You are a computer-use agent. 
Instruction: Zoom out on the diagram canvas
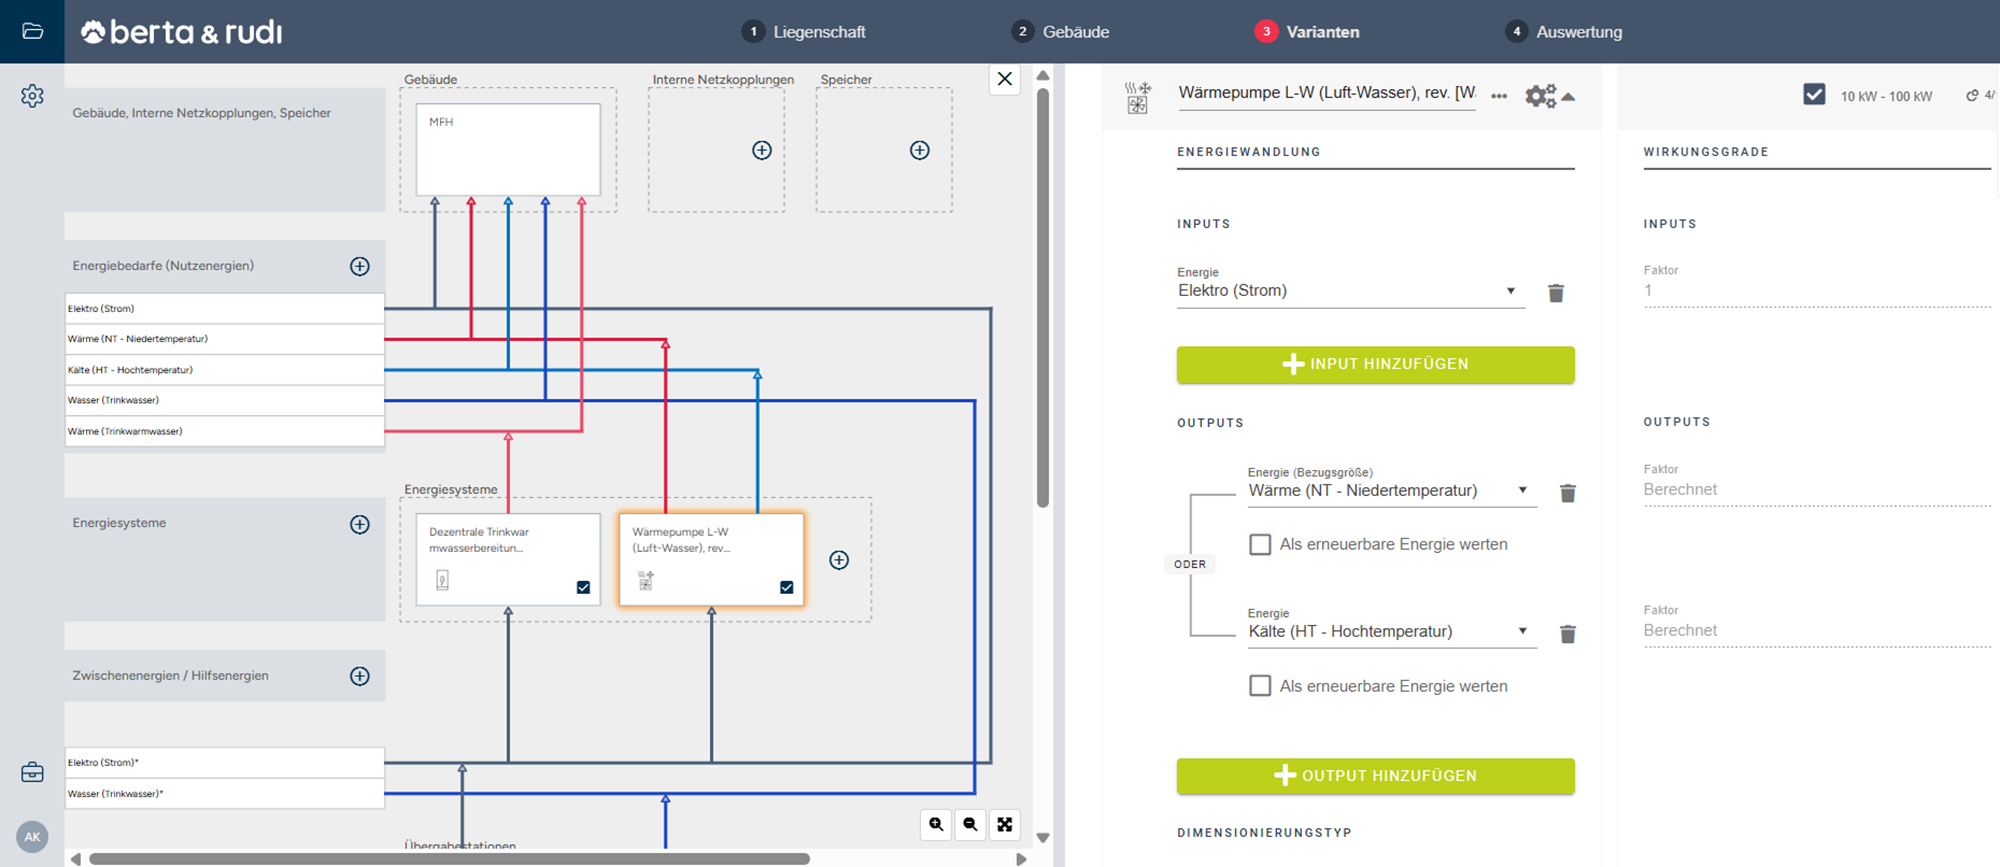pos(970,824)
